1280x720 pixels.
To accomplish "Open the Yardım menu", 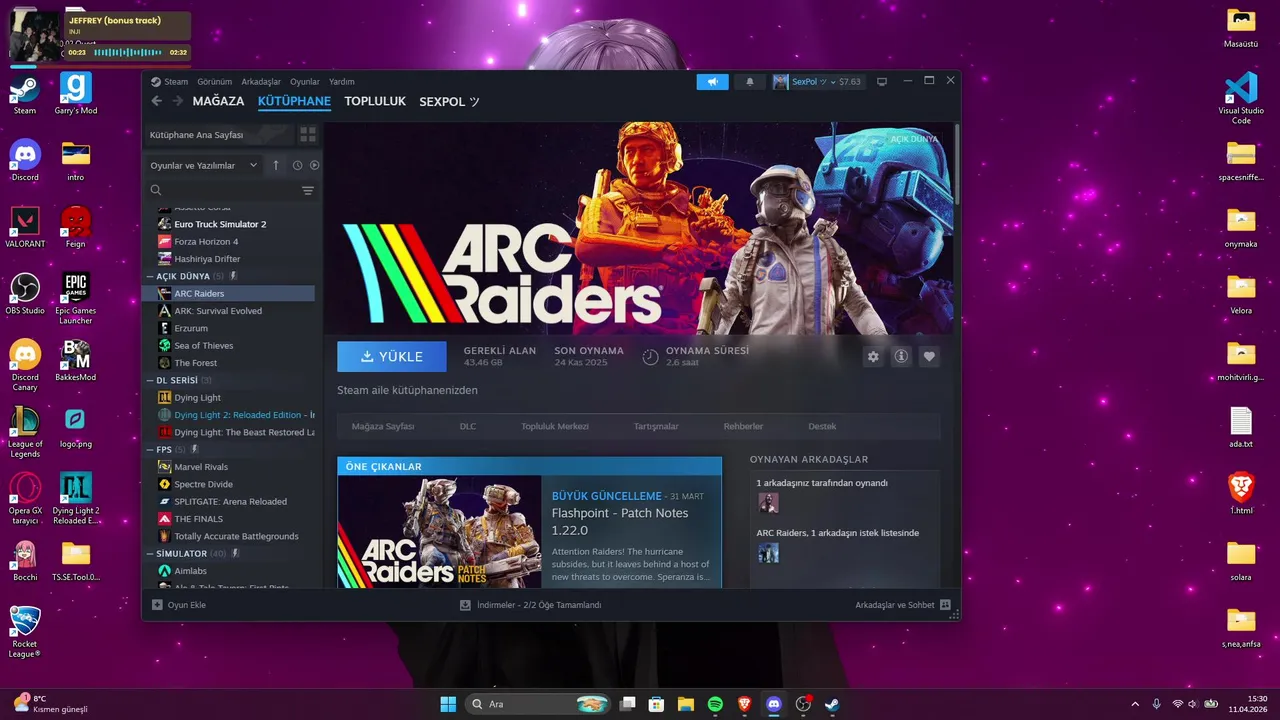I will click(x=342, y=82).
